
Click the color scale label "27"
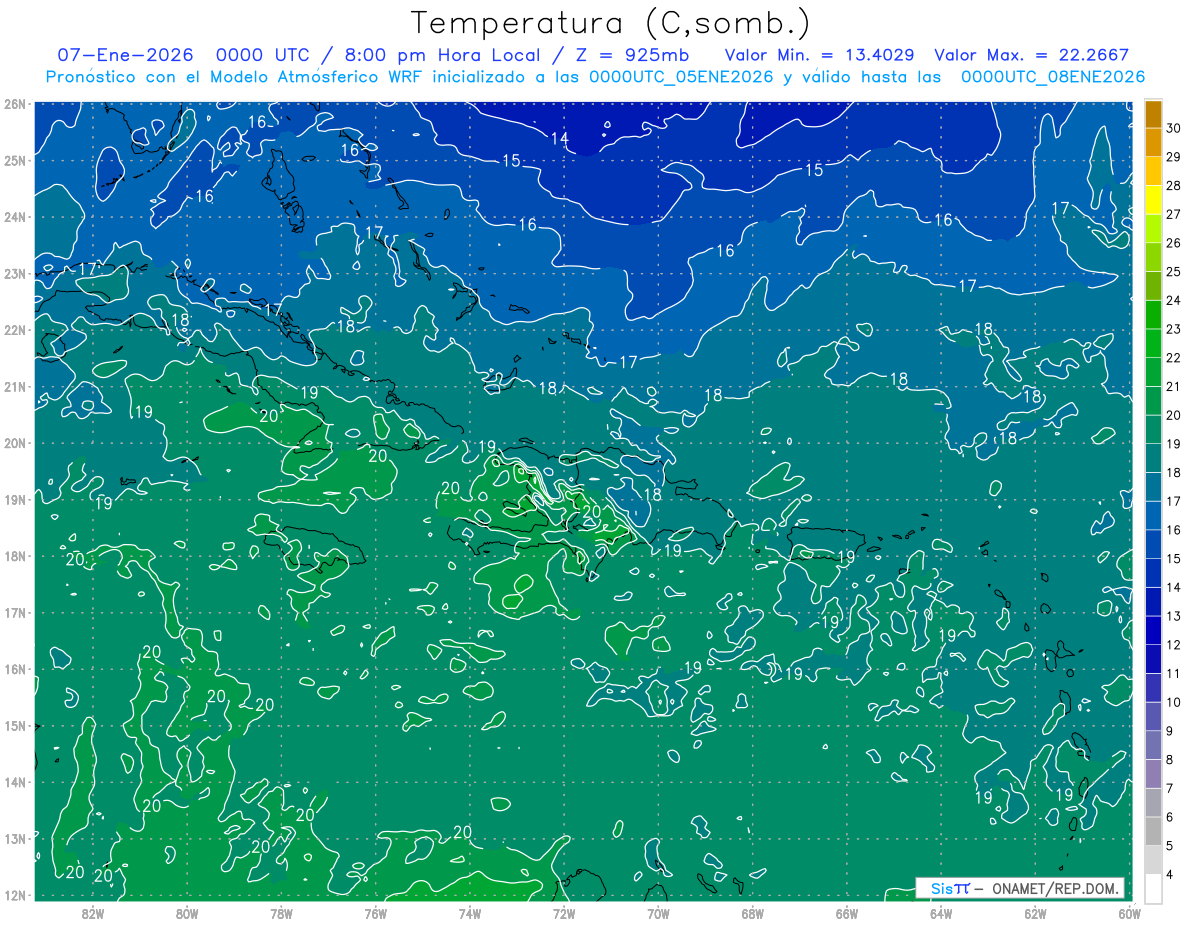(x=1174, y=215)
